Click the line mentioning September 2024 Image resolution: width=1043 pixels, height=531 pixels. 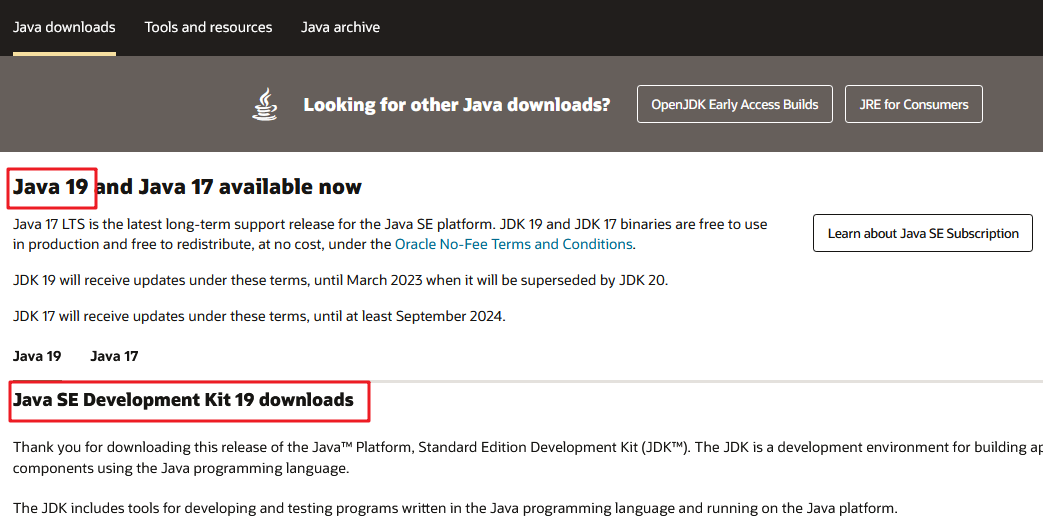click(259, 317)
